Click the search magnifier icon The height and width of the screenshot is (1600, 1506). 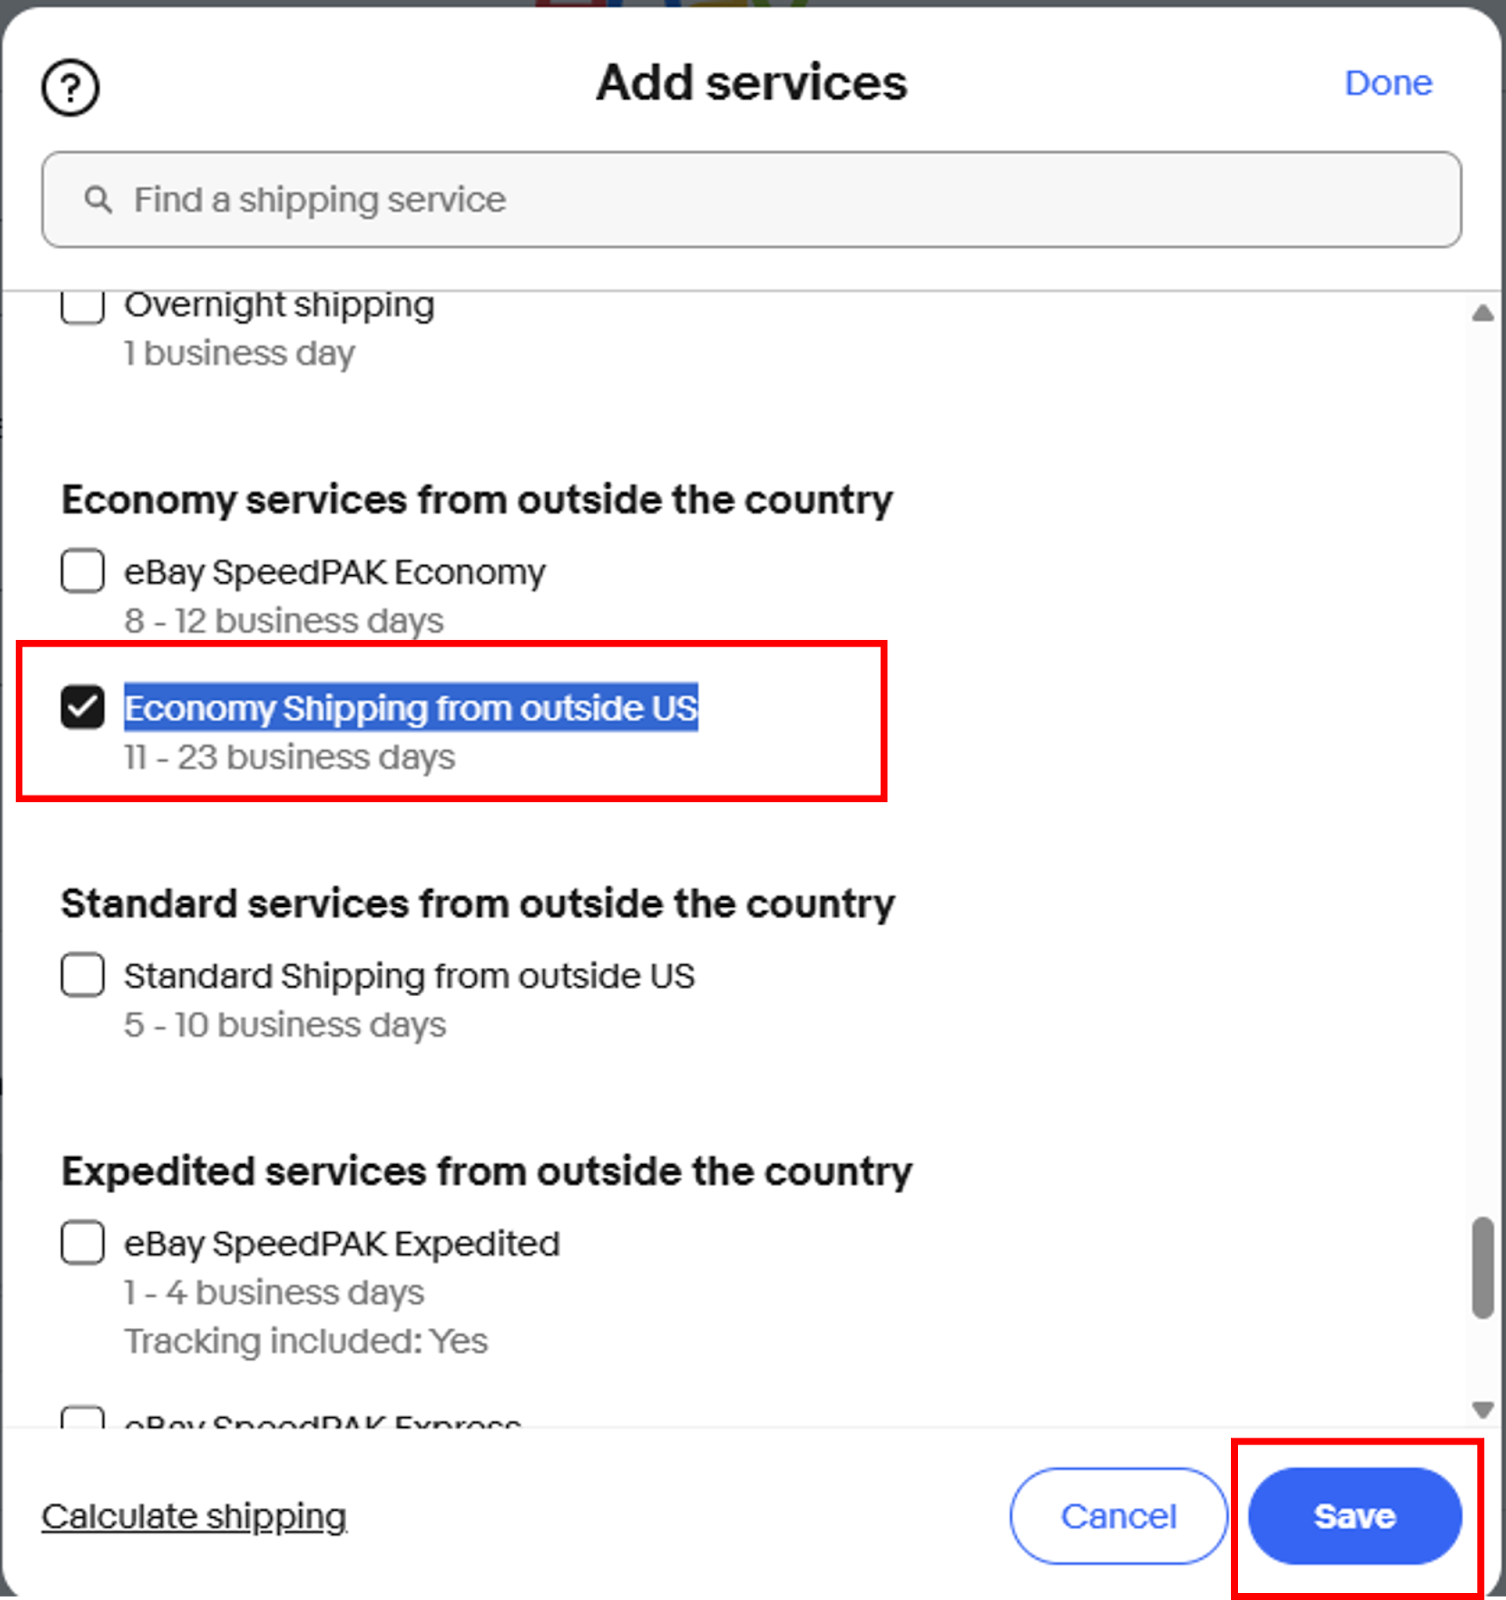97,199
